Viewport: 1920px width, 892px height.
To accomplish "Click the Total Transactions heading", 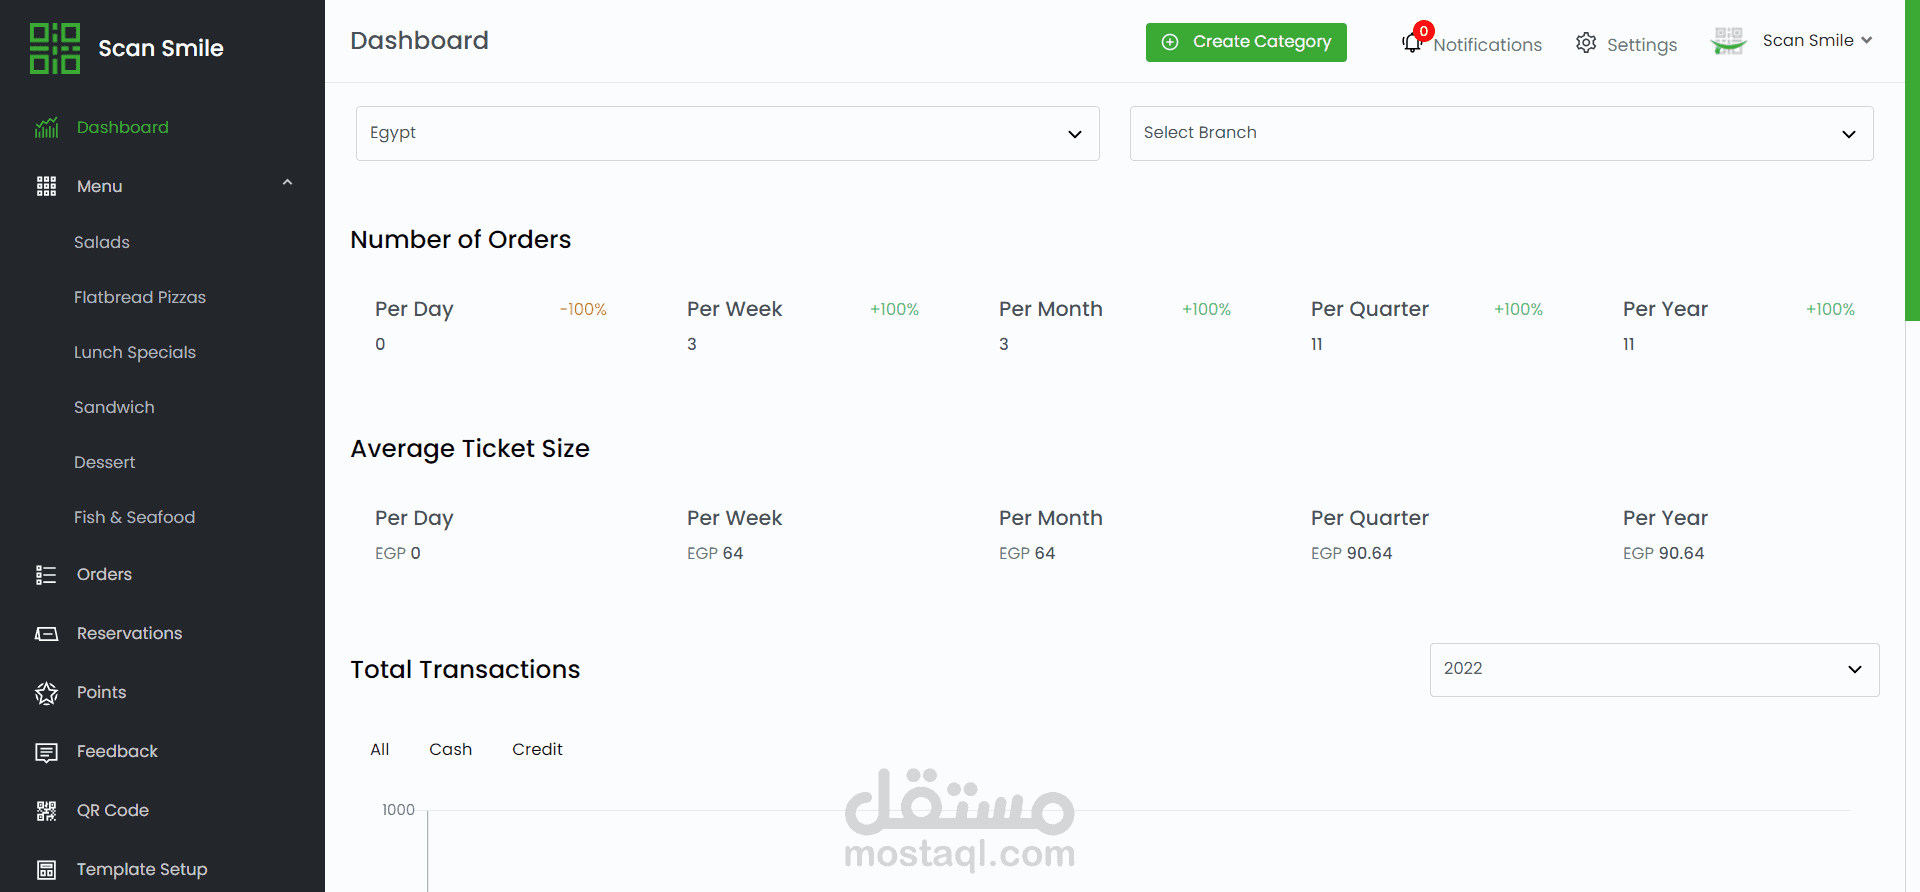I will [x=465, y=669].
